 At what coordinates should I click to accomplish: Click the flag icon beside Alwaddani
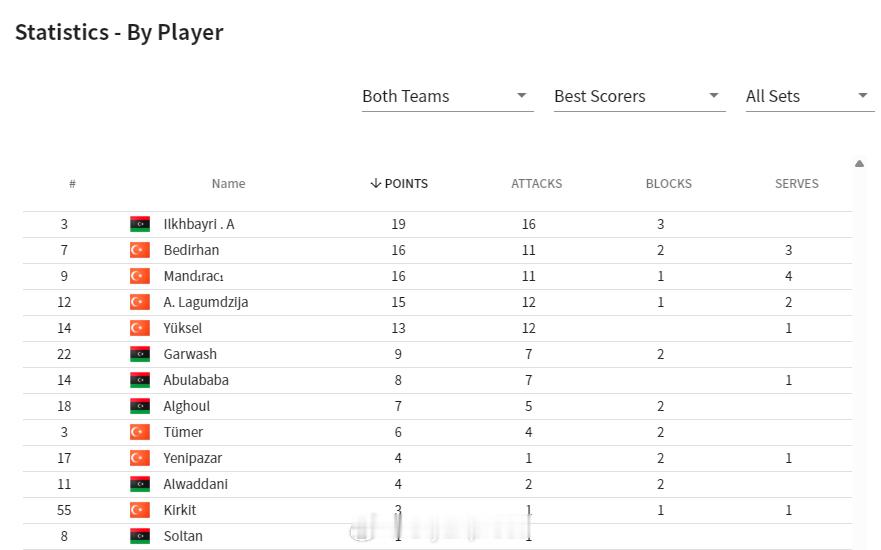[140, 484]
